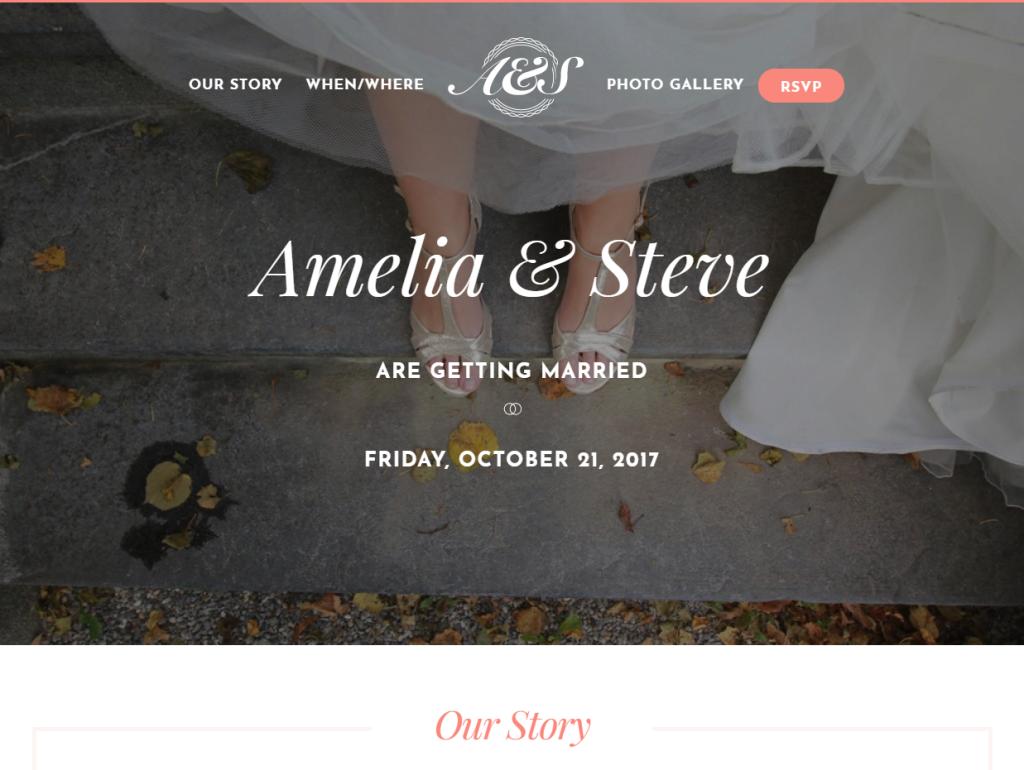Click the A&S monogram logo
Image resolution: width=1024 pixels, height=770 pixels.
[516, 77]
